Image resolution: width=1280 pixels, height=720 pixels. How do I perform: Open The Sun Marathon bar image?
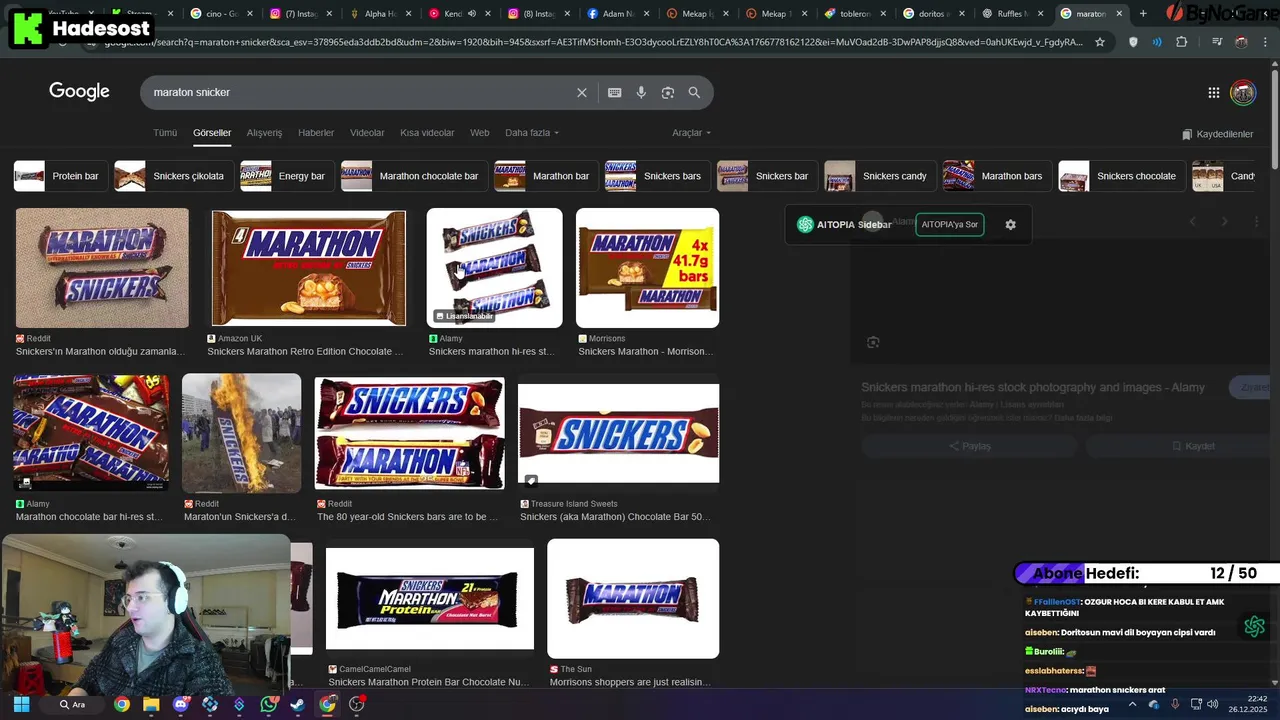[x=633, y=599]
